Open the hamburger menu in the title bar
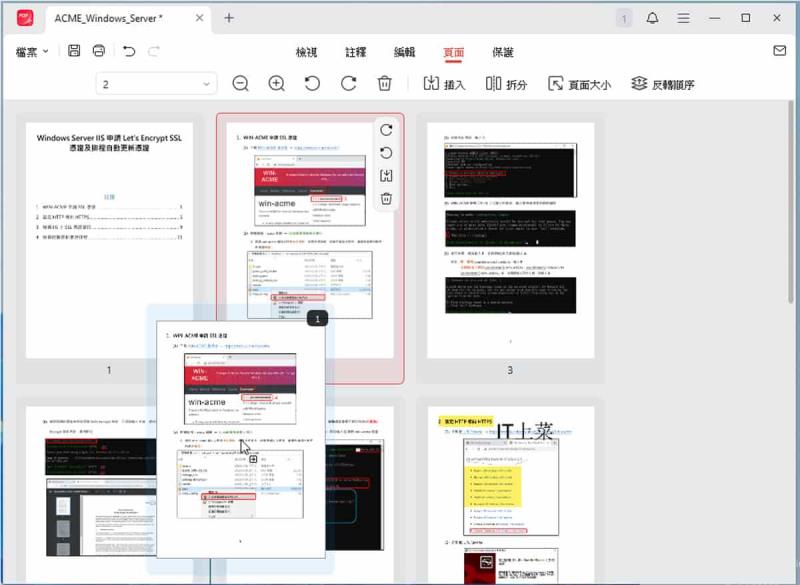This screenshot has height=585, width=800. 683,18
